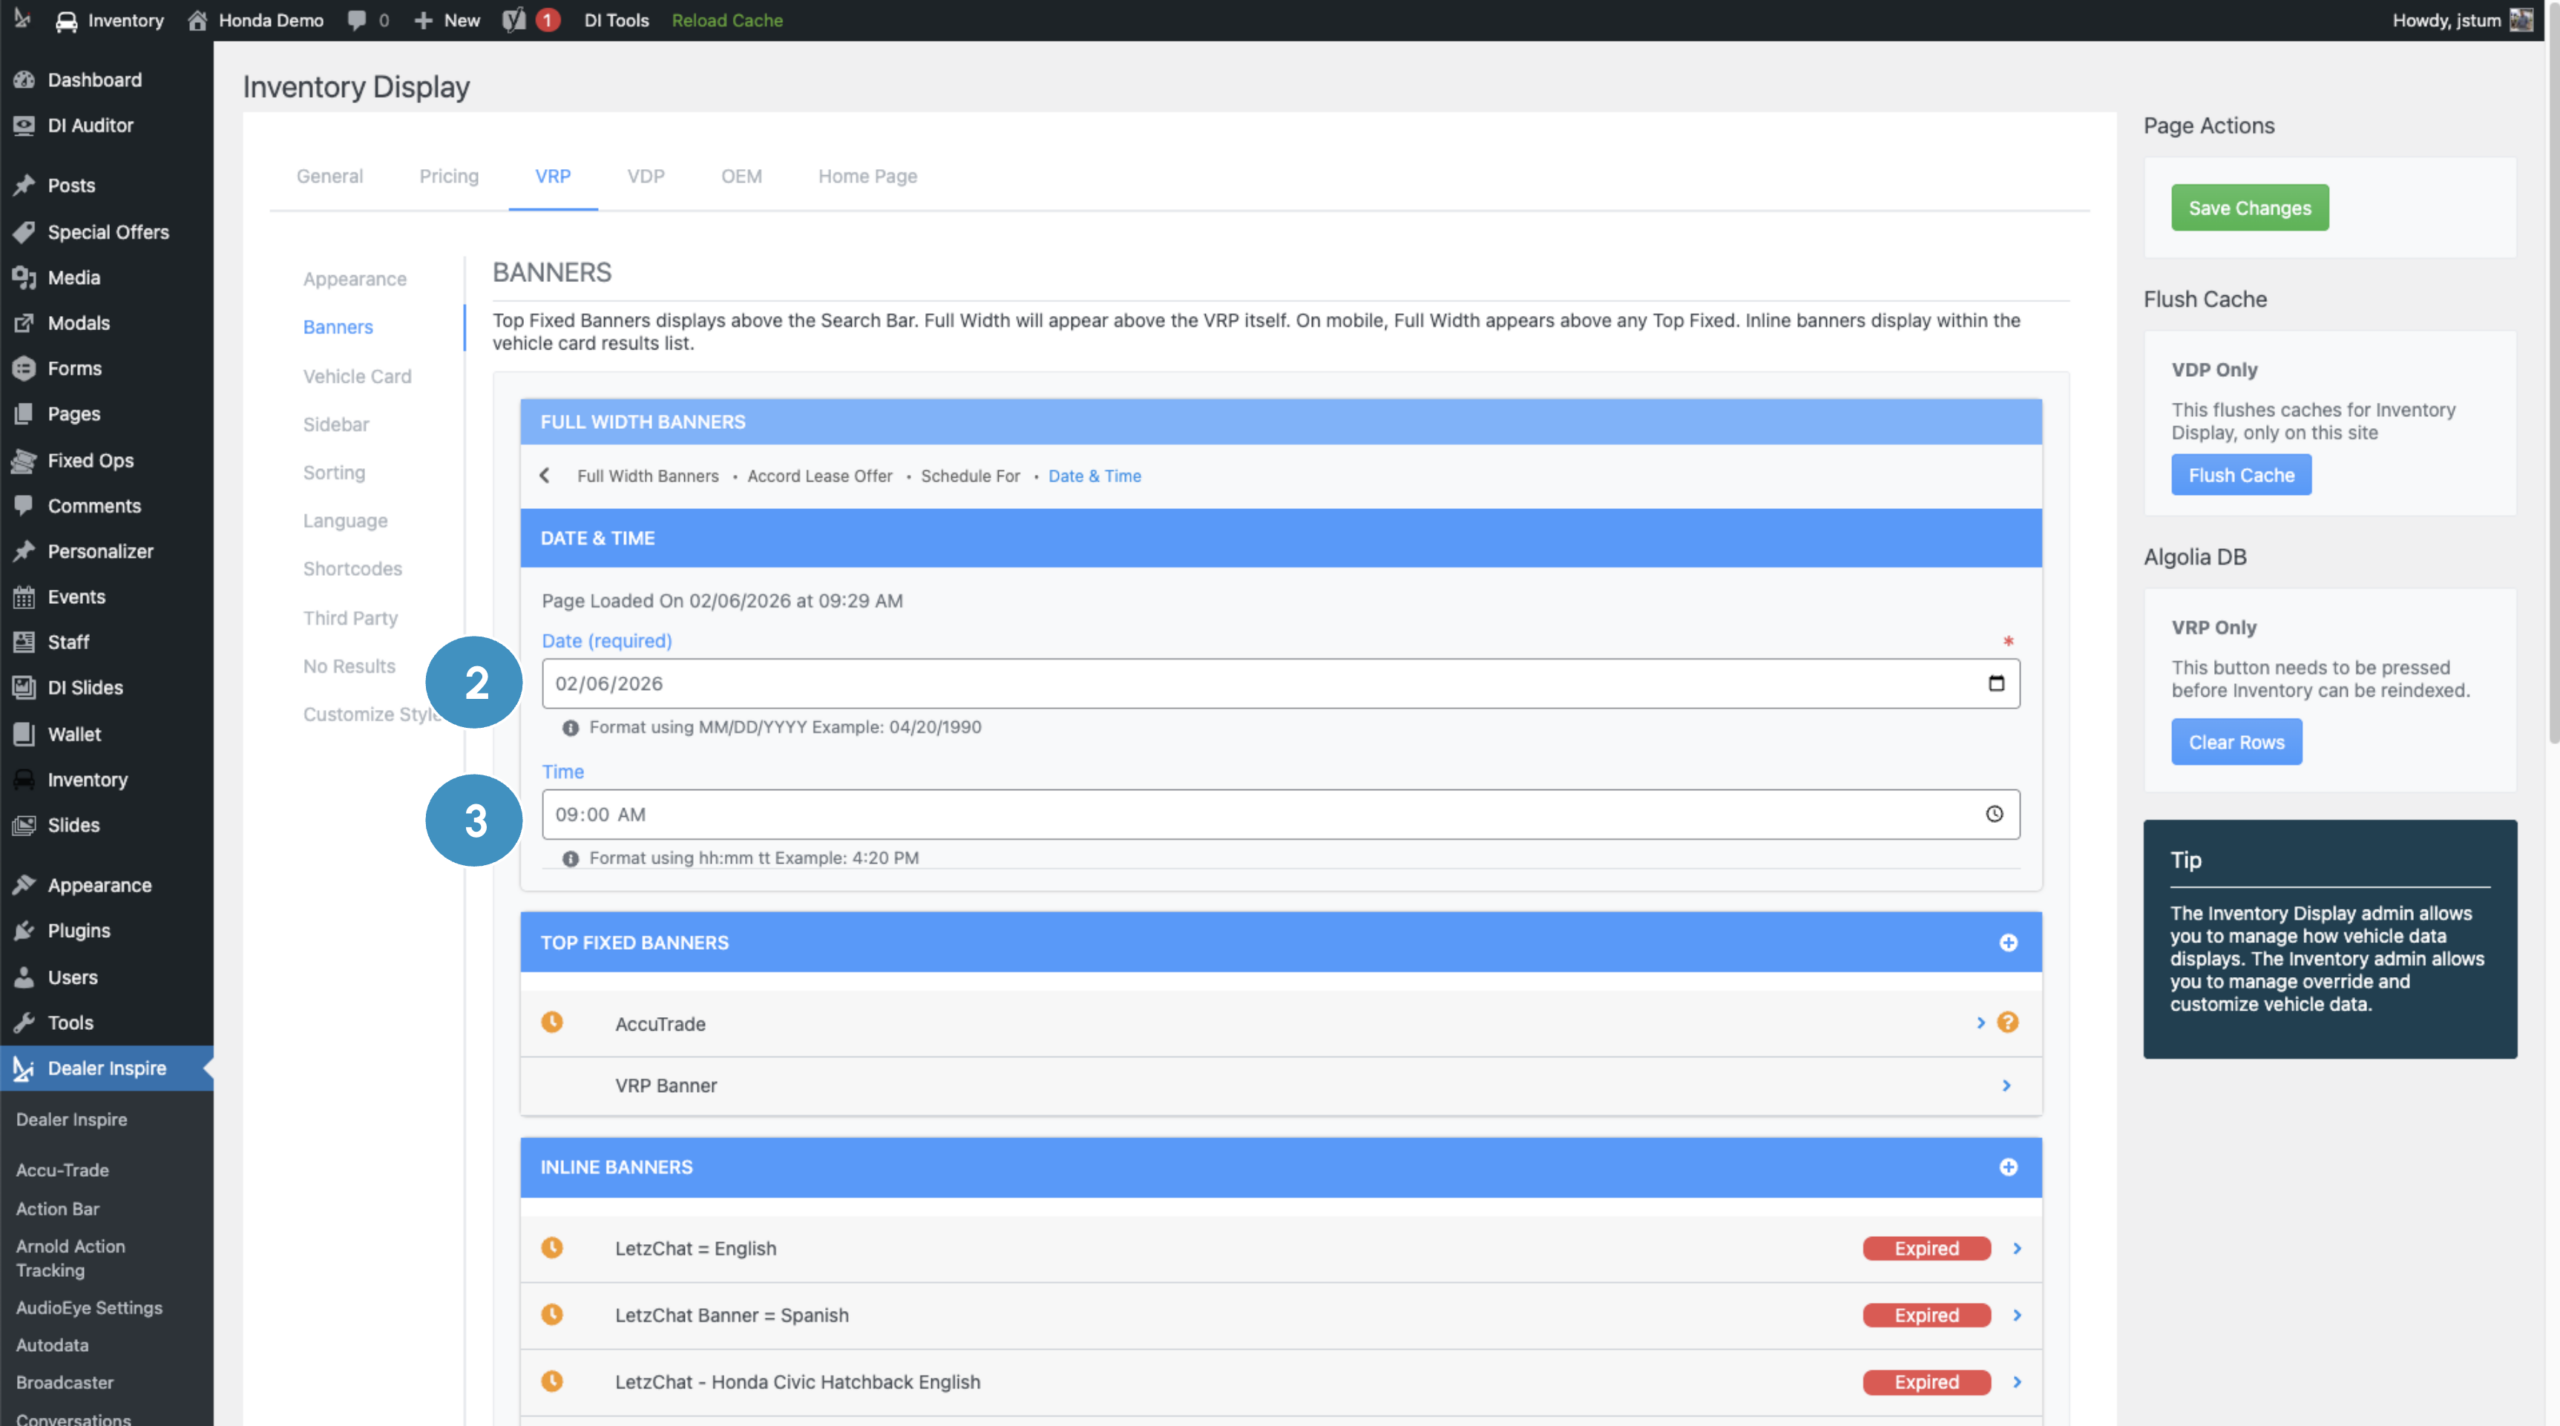
Task: Click the AccuTrade schedule clock icon
Action: (552, 1022)
